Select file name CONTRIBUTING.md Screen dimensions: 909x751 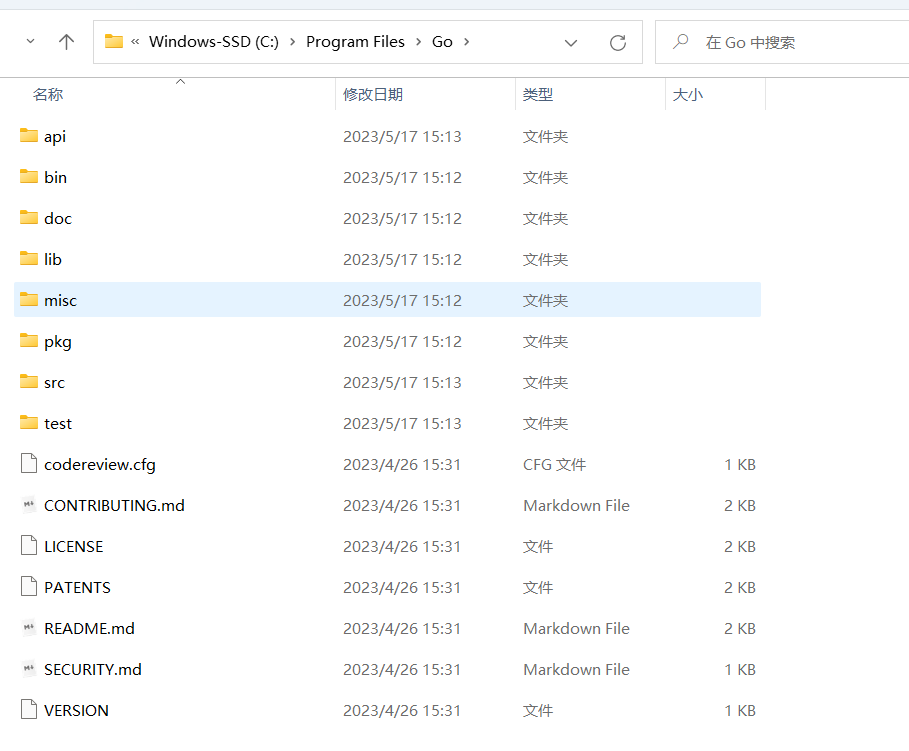[x=114, y=506]
